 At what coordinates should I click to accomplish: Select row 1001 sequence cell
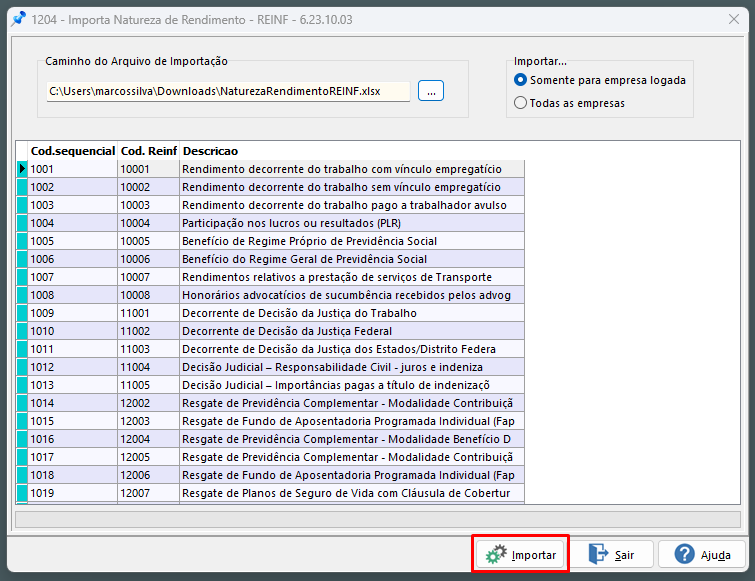pyautogui.click(x=72, y=169)
